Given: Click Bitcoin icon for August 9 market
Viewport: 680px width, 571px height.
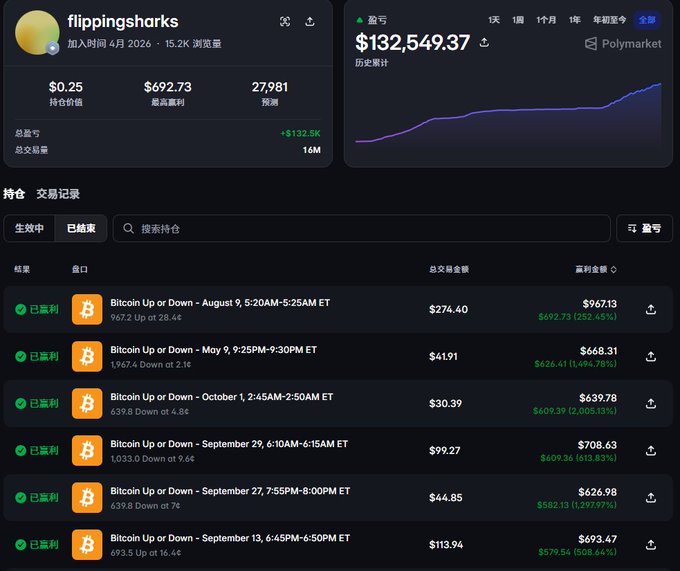Looking at the screenshot, I should tap(87, 310).
